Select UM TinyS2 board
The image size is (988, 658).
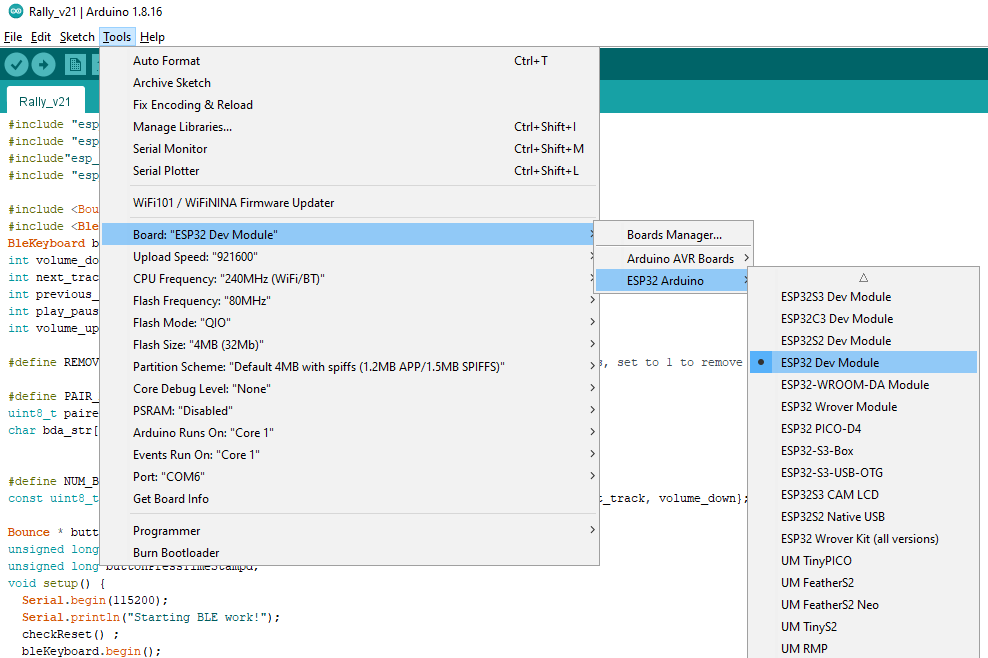(x=863, y=626)
